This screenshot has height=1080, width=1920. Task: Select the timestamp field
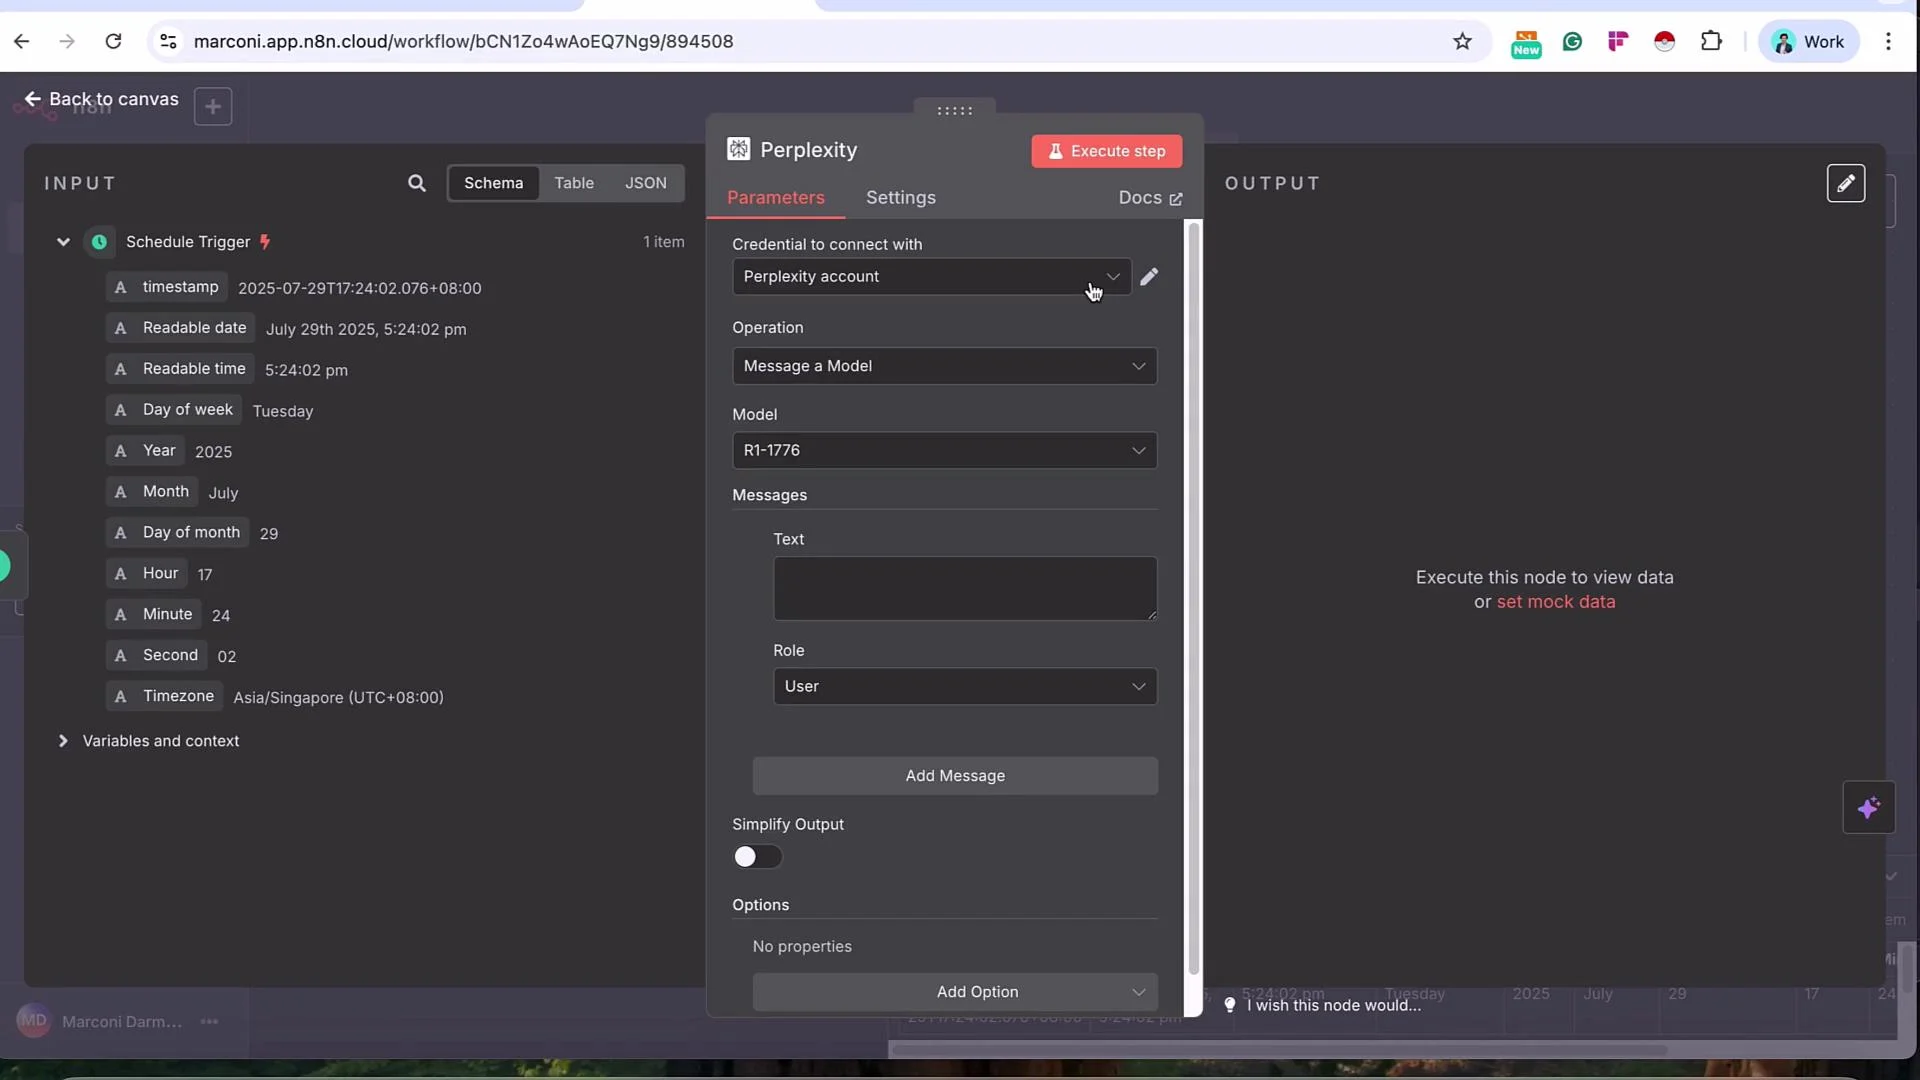click(167, 287)
